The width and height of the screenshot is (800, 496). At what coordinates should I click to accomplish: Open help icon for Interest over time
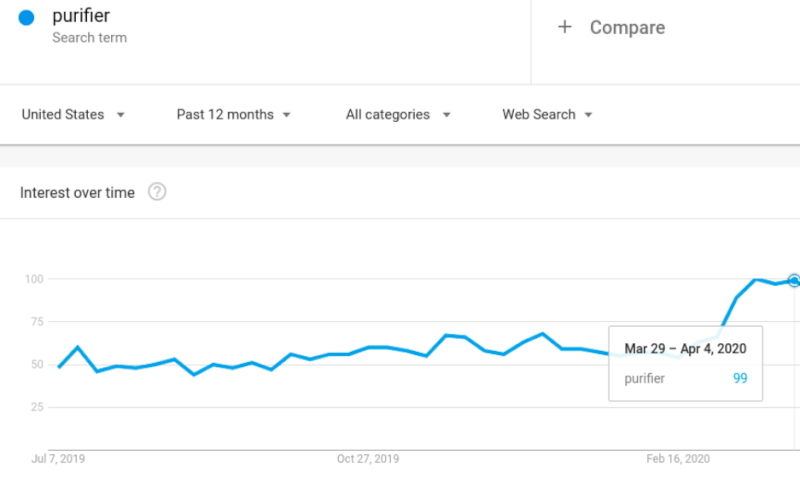coord(157,192)
